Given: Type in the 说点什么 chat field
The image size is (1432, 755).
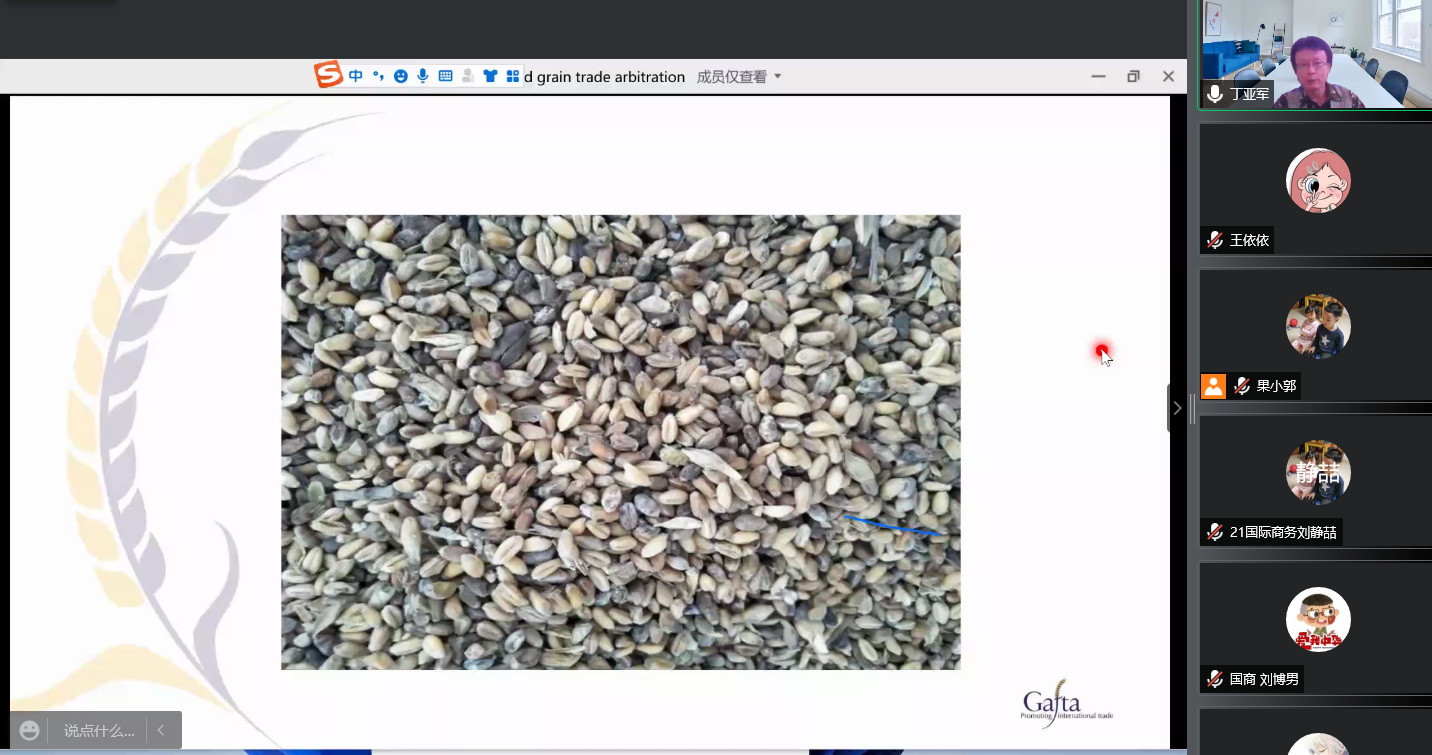Looking at the screenshot, I should pos(99,731).
